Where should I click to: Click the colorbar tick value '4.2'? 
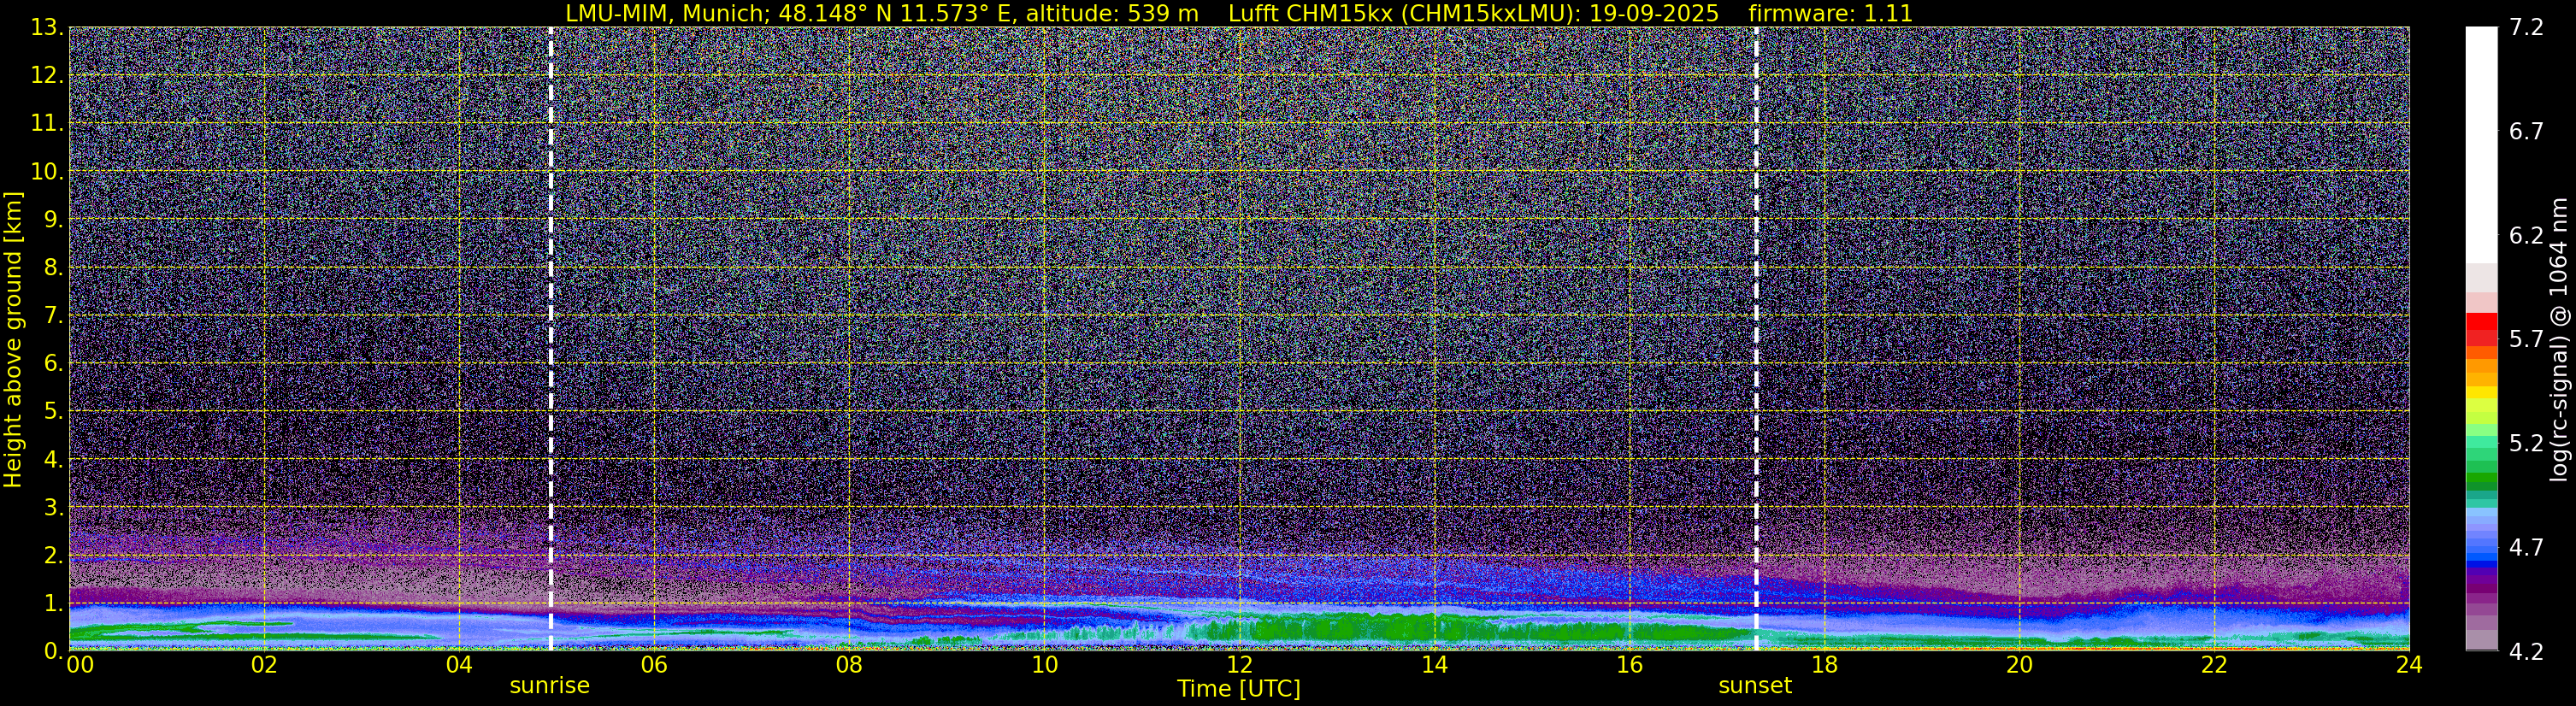tap(2526, 651)
